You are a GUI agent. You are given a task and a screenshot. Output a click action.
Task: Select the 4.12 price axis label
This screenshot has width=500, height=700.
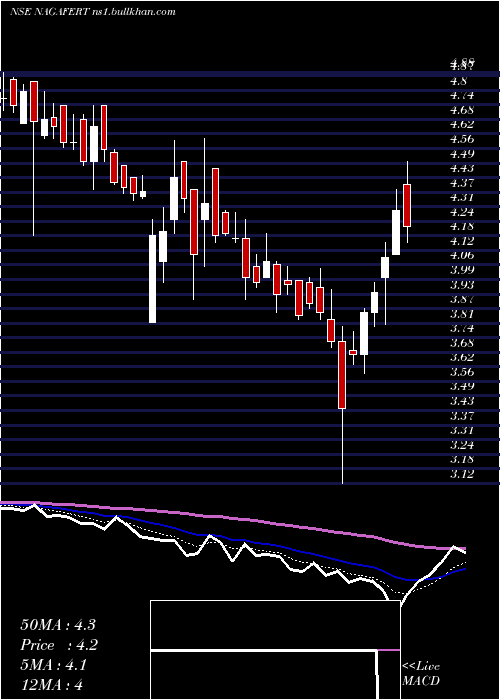462,241
